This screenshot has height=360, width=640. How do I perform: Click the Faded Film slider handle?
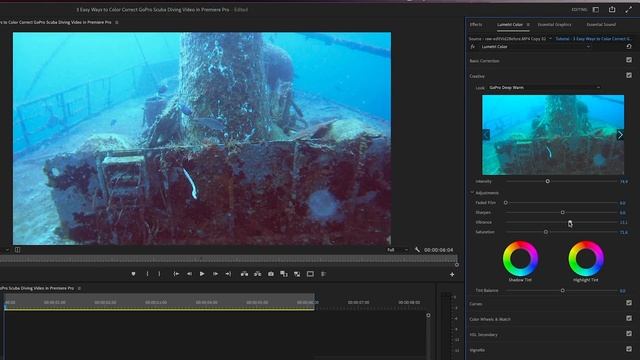[x=506, y=202]
